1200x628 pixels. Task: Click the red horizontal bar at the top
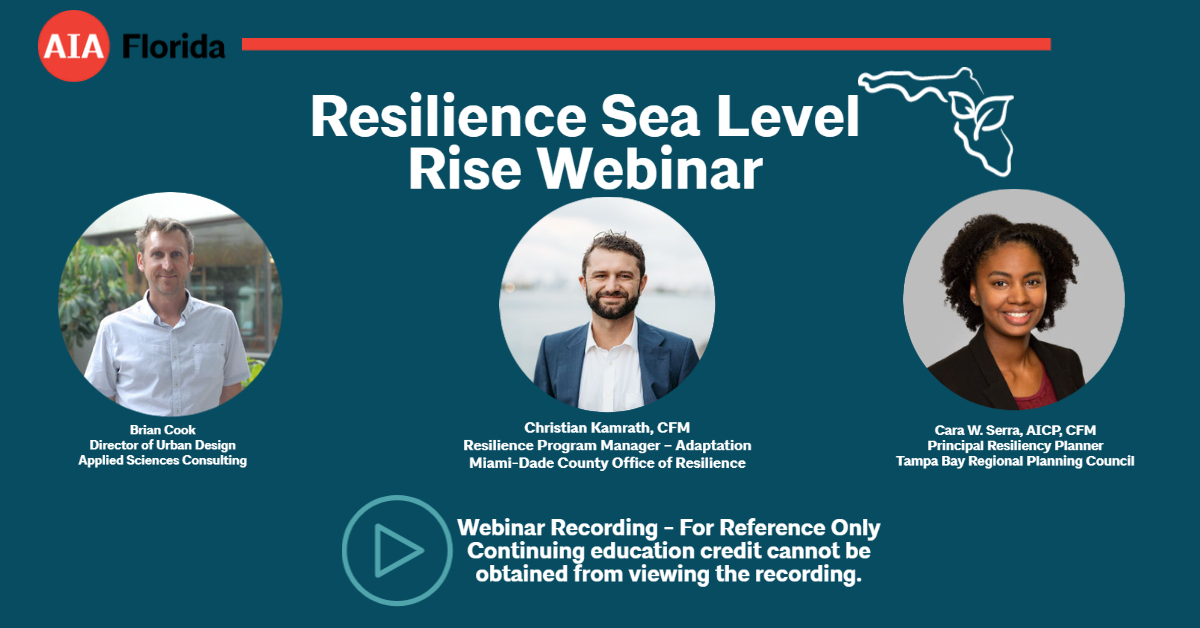(645, 41)
